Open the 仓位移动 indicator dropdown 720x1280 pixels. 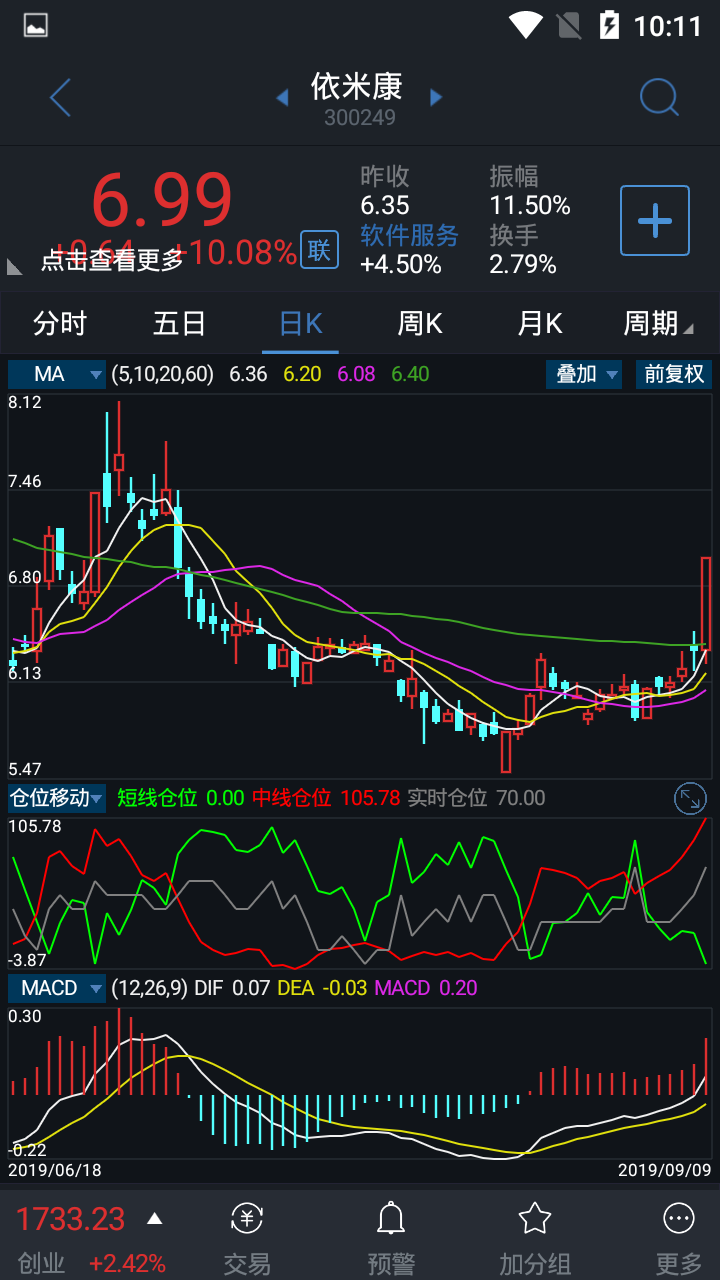57,798
